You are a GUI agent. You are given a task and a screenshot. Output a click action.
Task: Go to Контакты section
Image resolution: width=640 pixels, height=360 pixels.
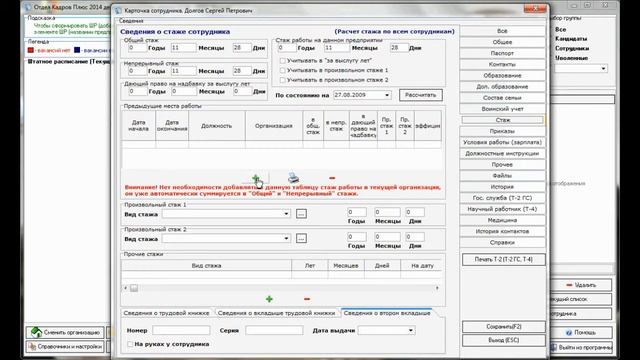point(502,64)
